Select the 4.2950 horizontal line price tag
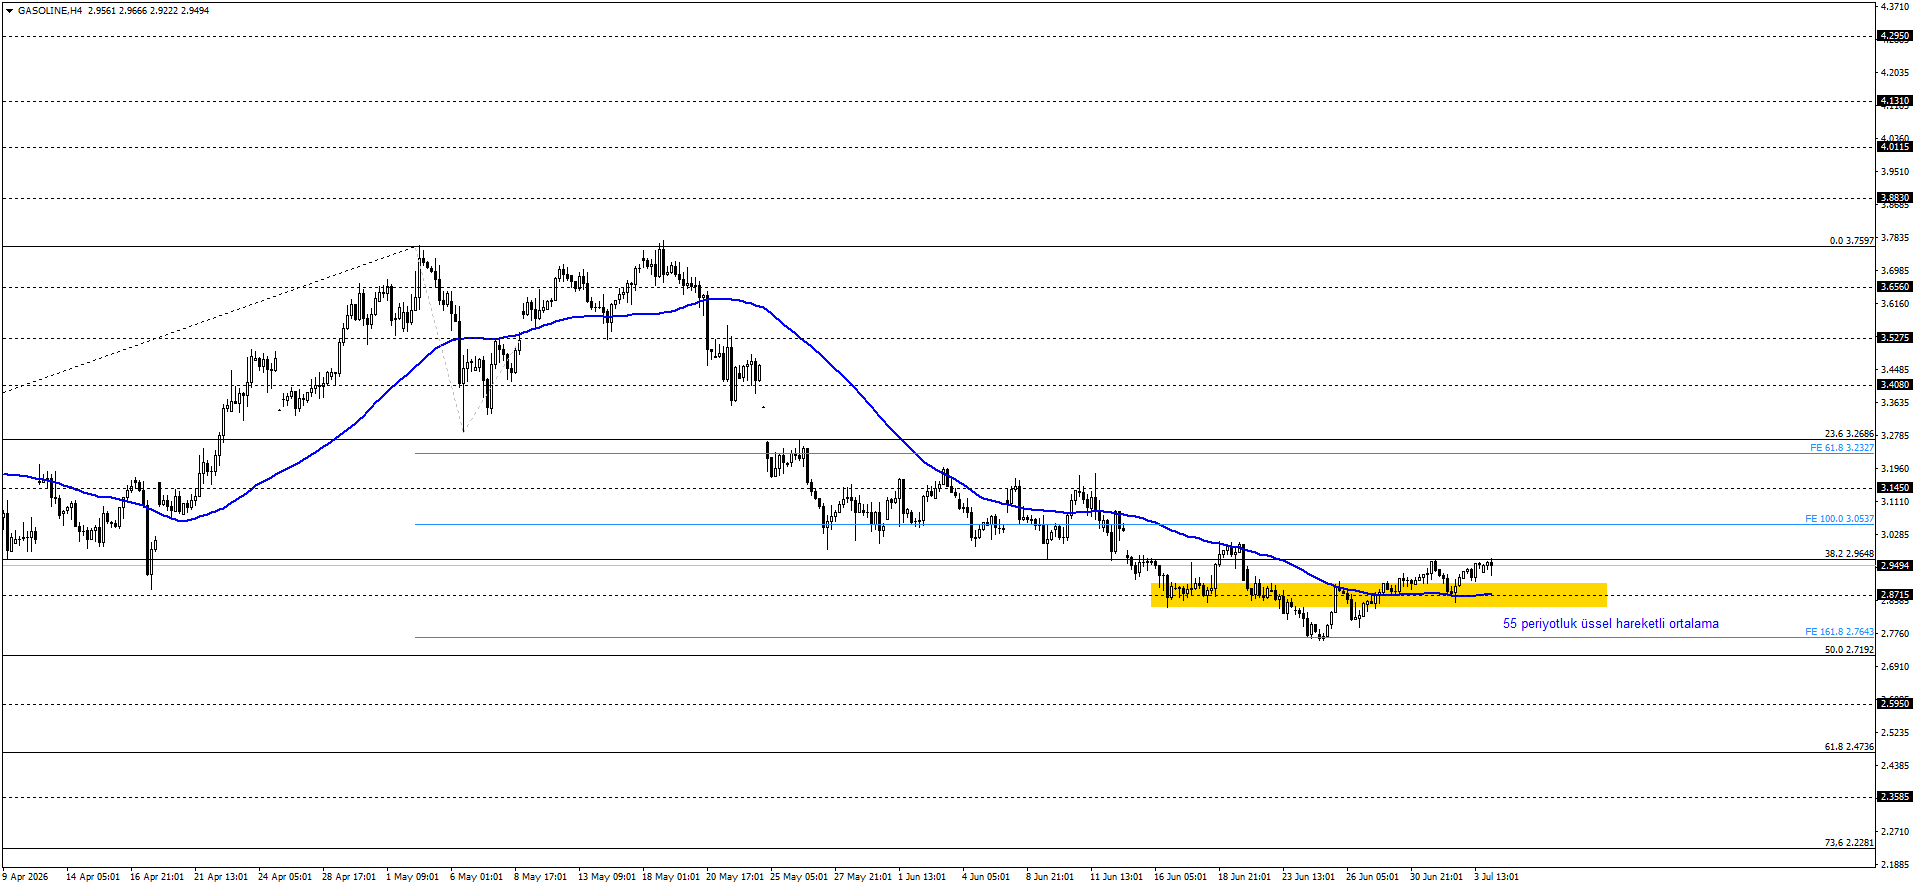This screenshot has width=1916, height=888. (1895, 36)
